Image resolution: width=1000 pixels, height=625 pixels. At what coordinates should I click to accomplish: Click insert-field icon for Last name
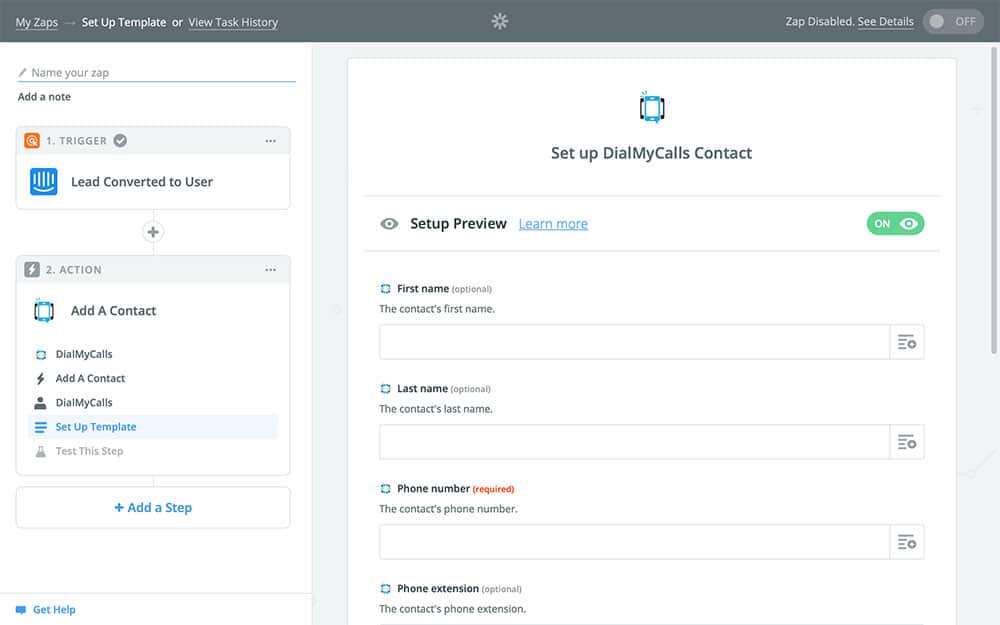pos(907,442)
